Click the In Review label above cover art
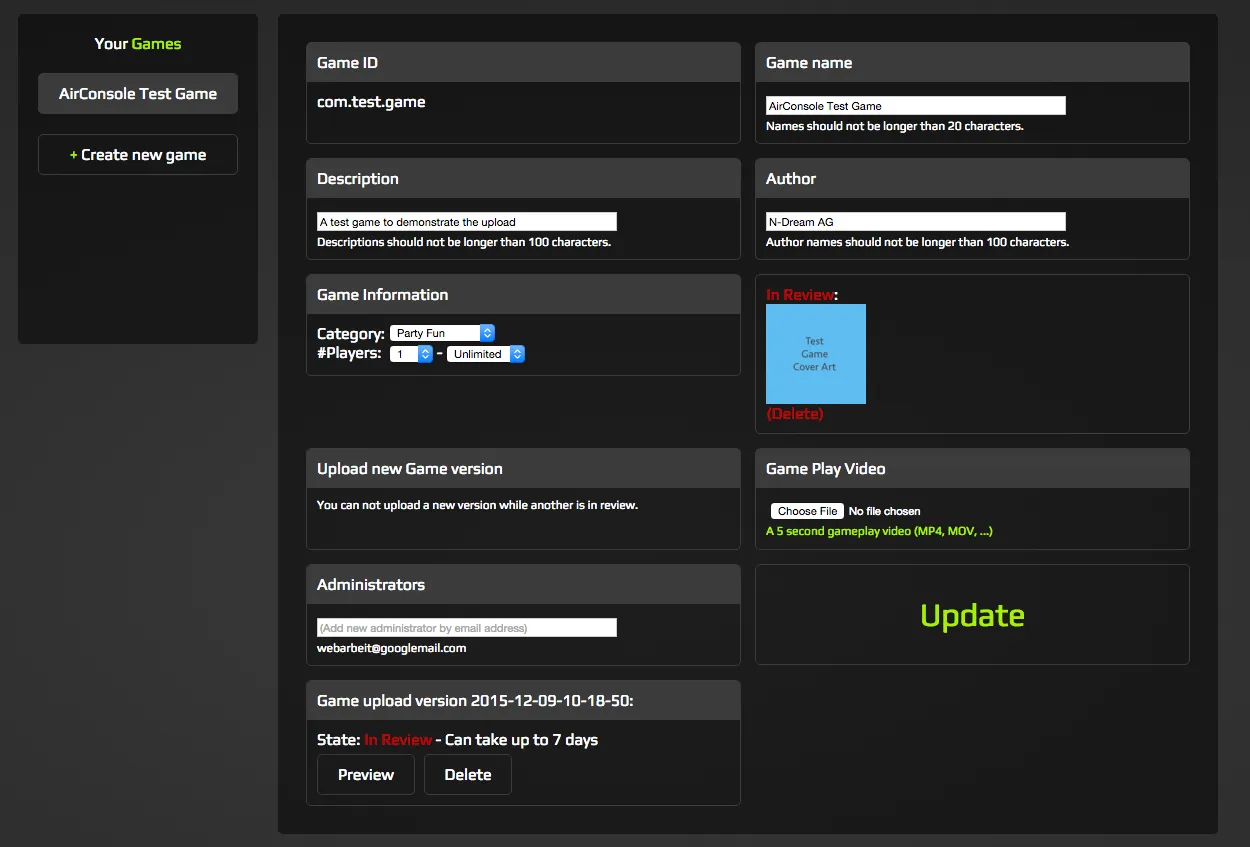This screenshot has width=1250, height=847. [800, 295]
